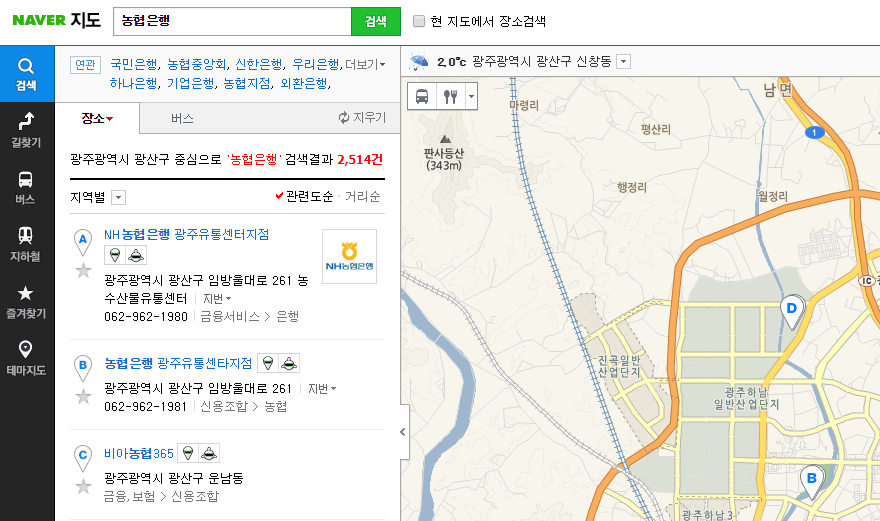Image resolution: width=880 pixels, height=521 pixels.
Task: Click phone number 062-962-1980
Action: click(x=146, y=317)
